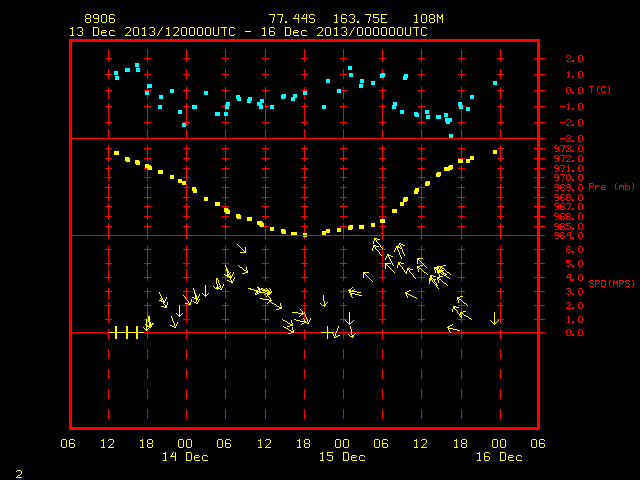Viewport: 640px width, 480px height.
Task: Click the 108M elevation text in header
Action: (428, 19)
